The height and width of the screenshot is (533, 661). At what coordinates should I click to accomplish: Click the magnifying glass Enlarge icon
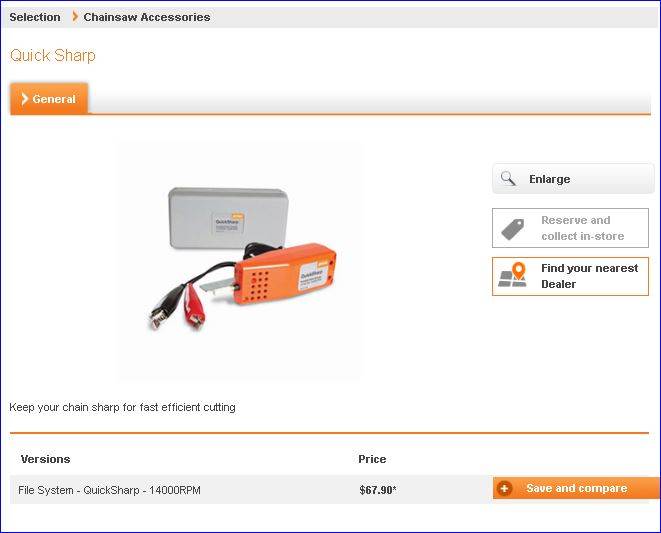point(509,179)
